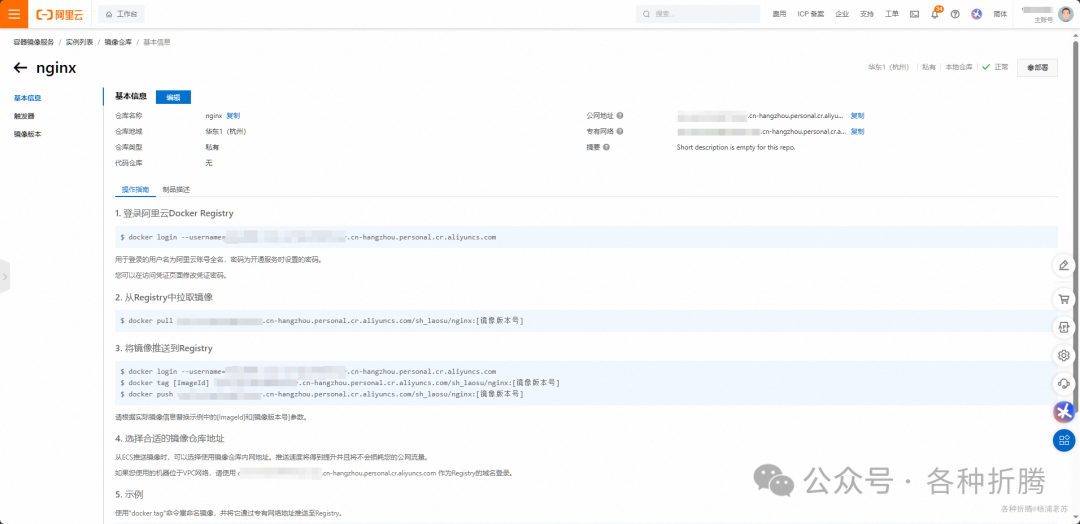Click heading 2. 从Registry中拉取镜像
Screen dimensions: 1080x524
pos(164,297)
